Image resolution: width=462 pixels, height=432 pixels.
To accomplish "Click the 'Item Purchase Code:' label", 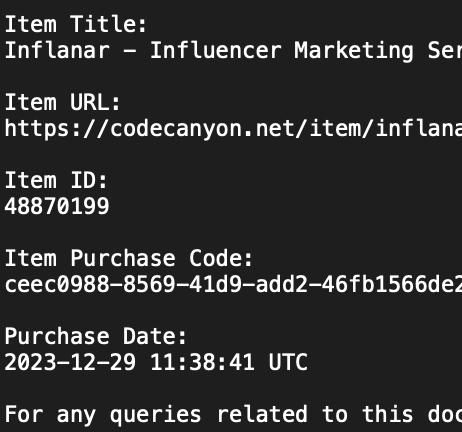I will pos(129,258).
